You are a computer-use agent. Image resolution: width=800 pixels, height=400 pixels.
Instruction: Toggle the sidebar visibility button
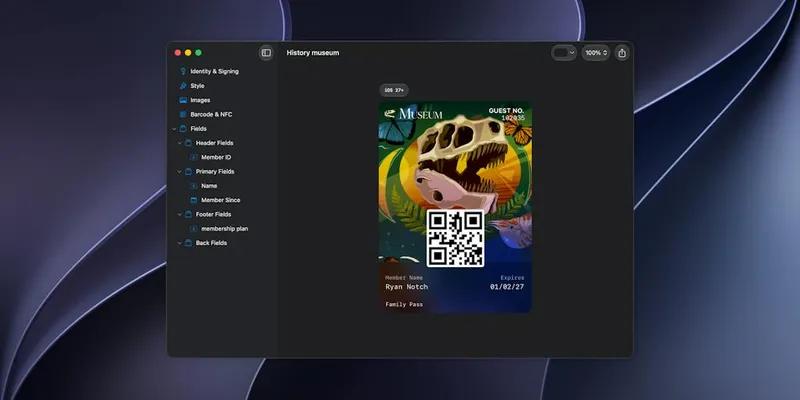tap(266, 53)
